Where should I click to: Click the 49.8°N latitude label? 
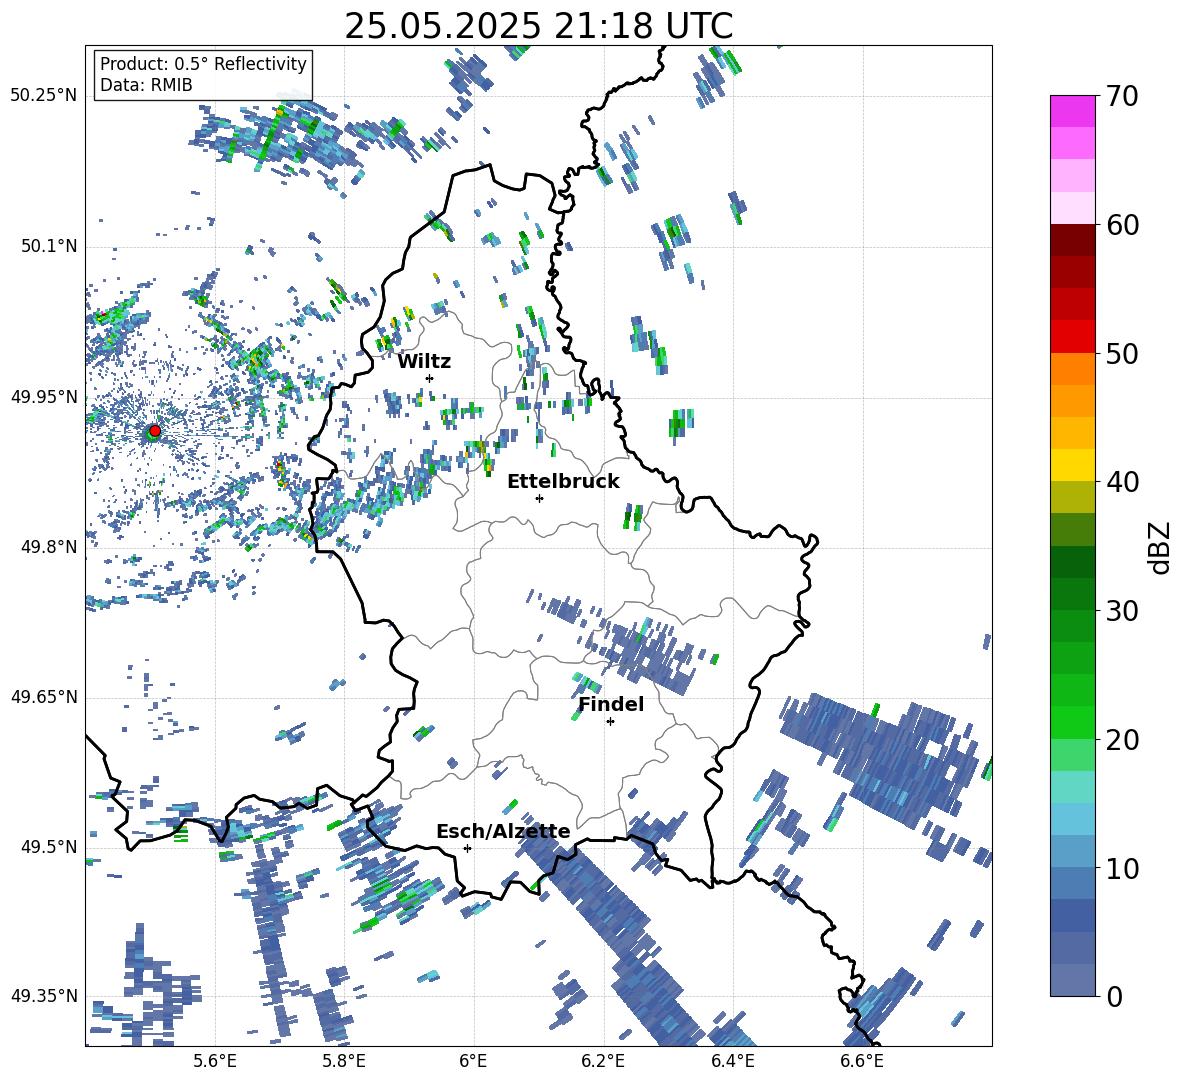point(48,547)
